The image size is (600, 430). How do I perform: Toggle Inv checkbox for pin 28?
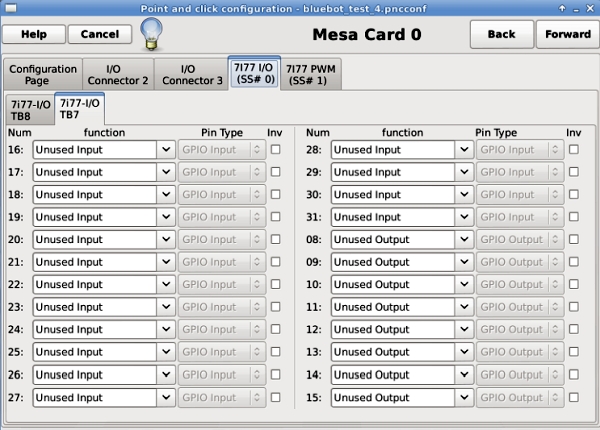coord(574,150)
